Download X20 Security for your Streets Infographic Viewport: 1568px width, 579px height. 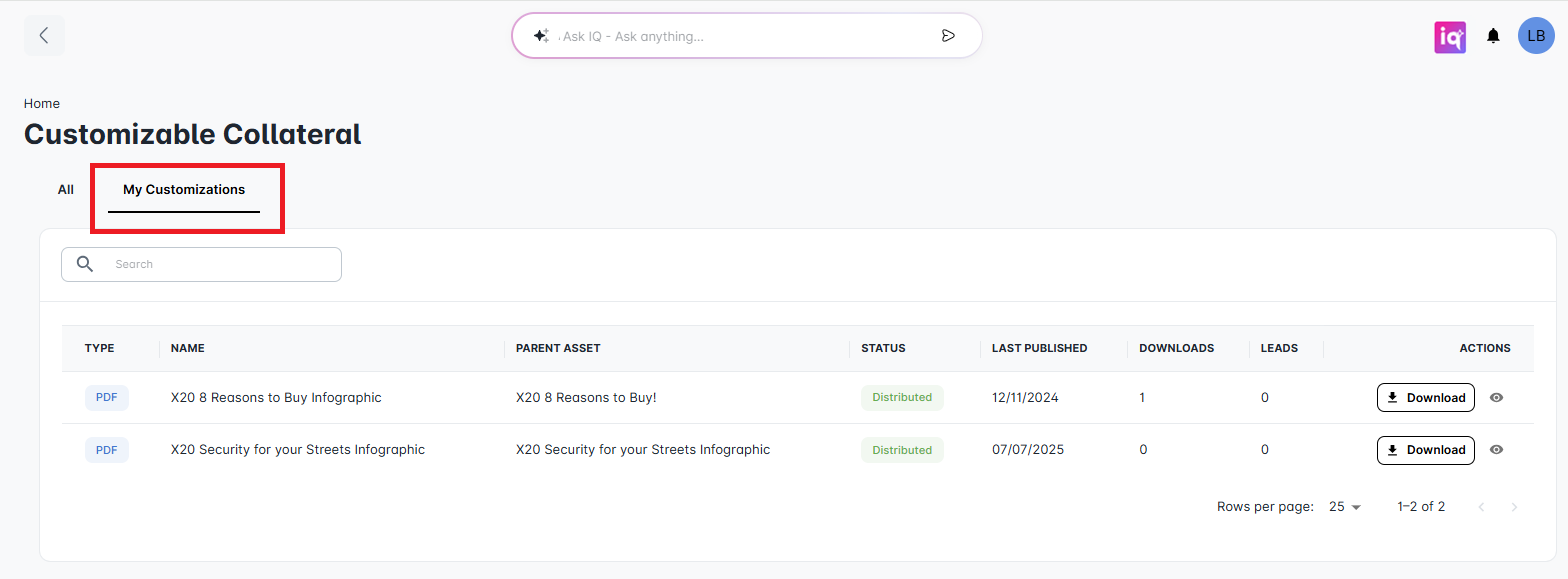[1425, 450]
